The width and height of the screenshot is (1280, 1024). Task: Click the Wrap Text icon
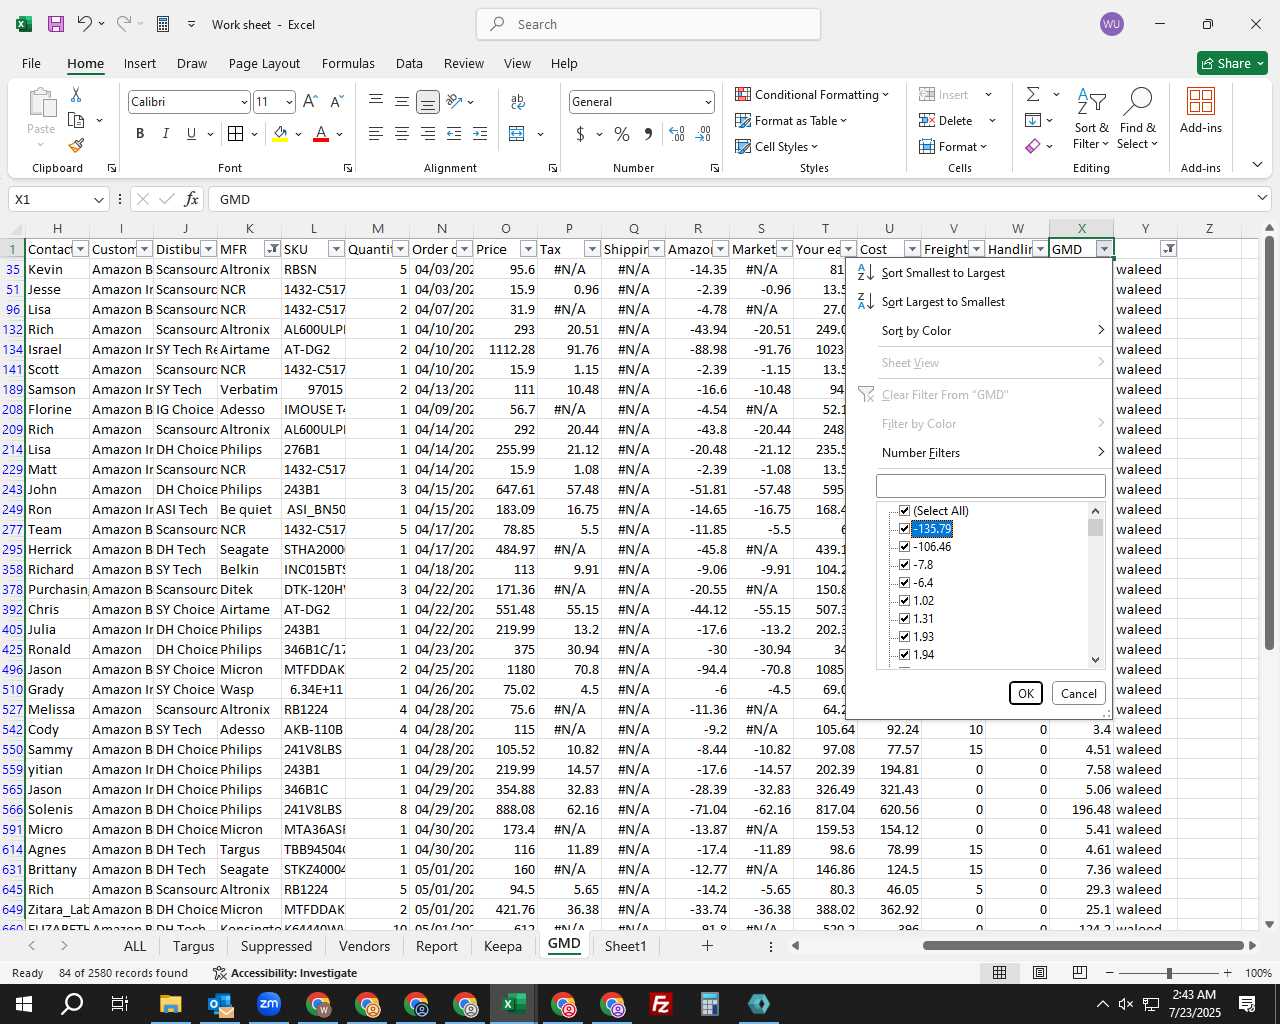(x=518, y=101)
